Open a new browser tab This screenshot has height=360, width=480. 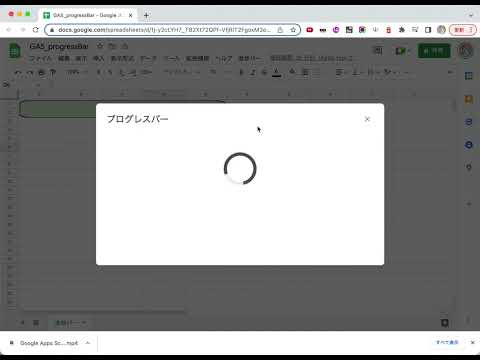pyautogui.click(x=146, y=15)
